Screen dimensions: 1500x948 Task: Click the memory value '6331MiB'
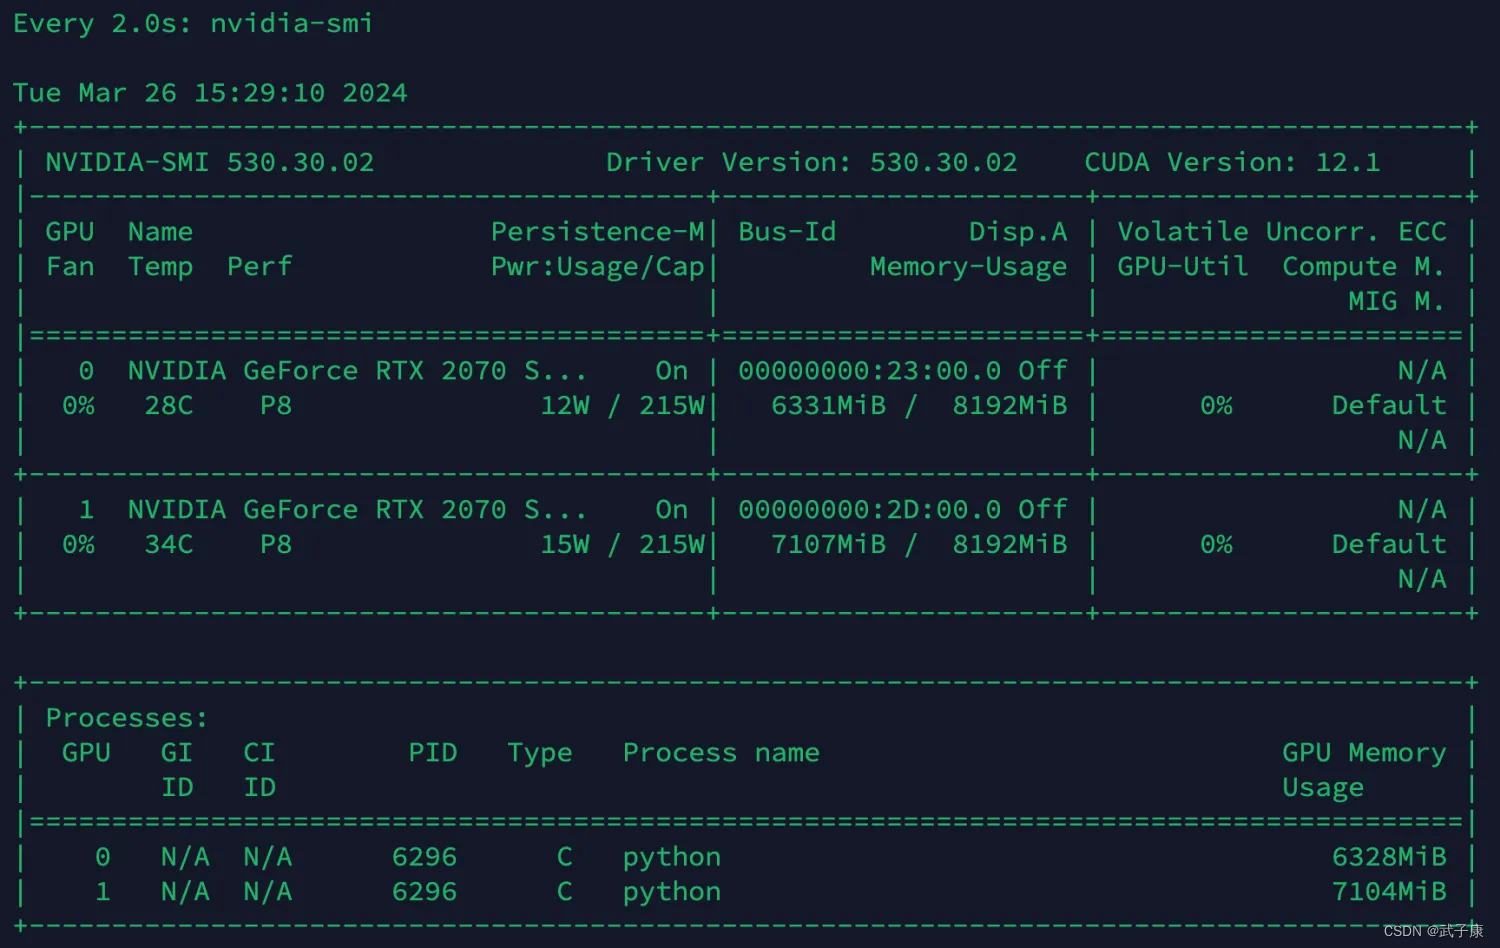829,406
